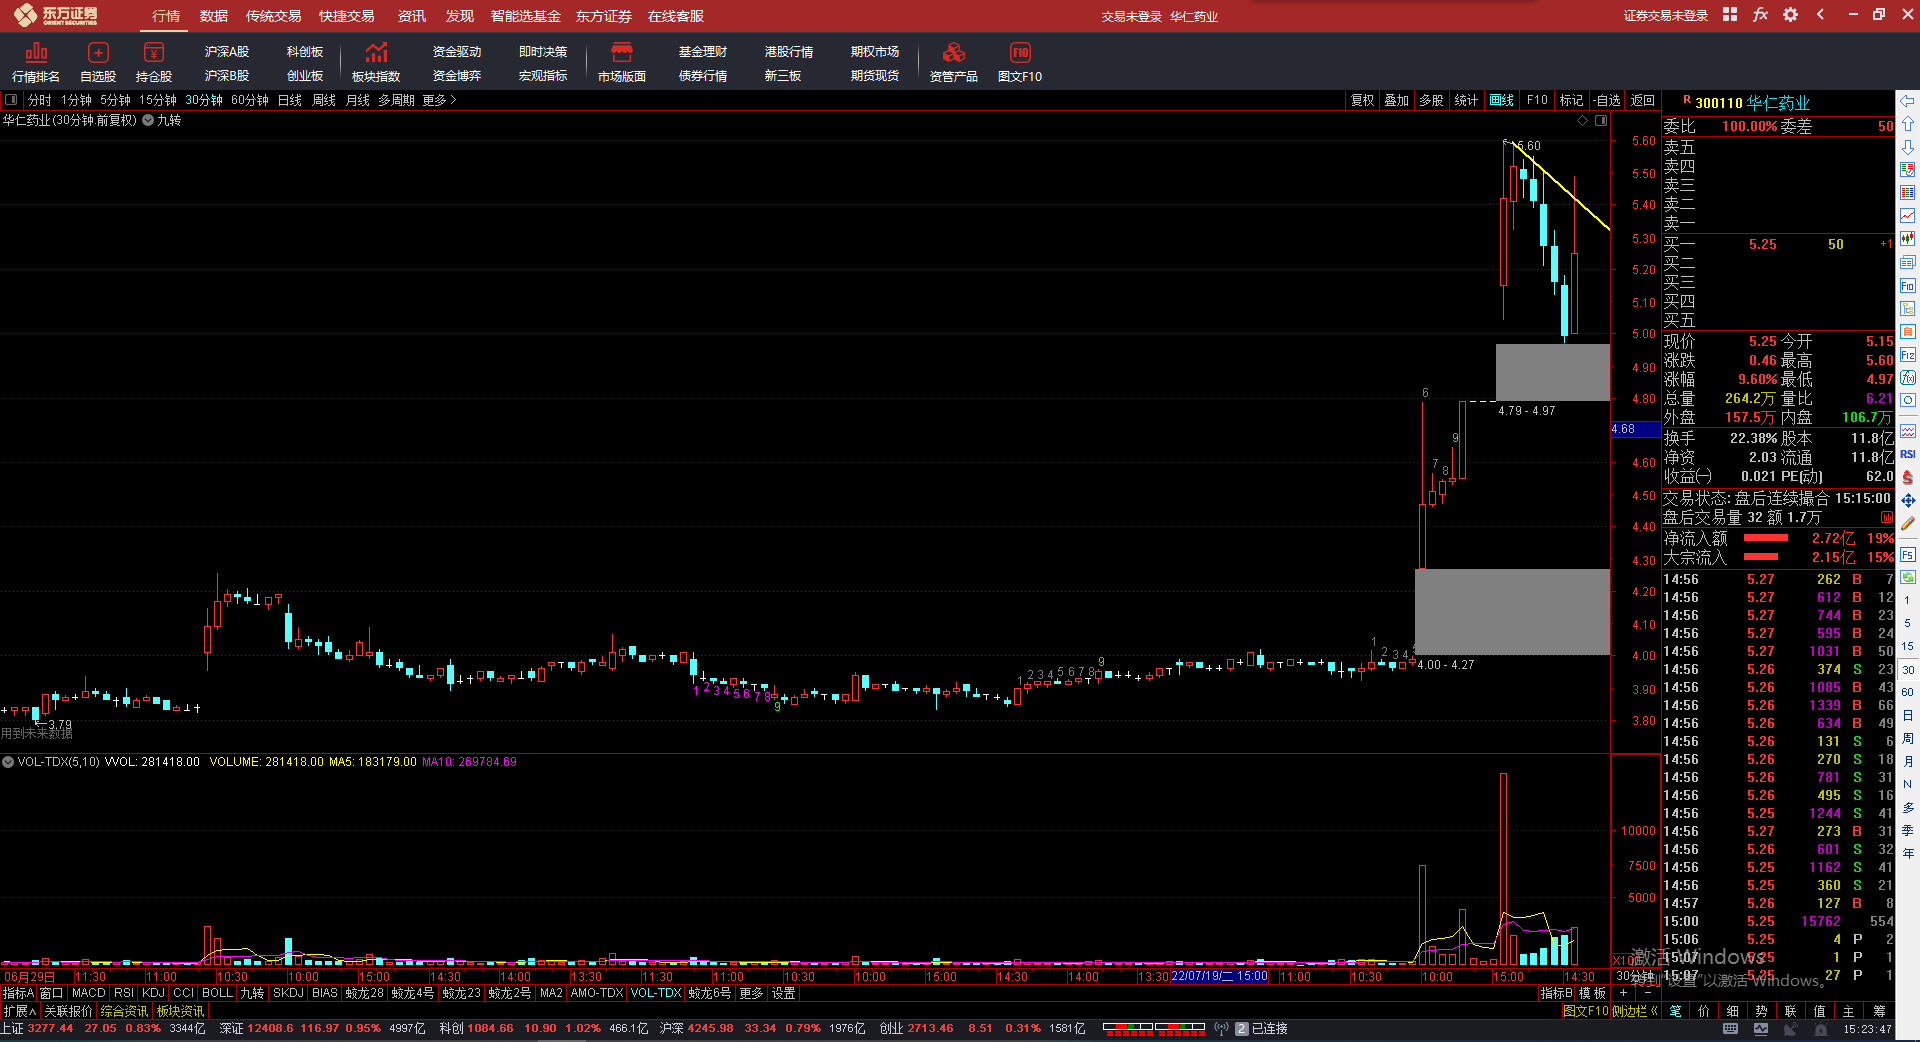
Task: Click the 22/07/19 date marker on time axis
Action: [x=1219, y=976]
